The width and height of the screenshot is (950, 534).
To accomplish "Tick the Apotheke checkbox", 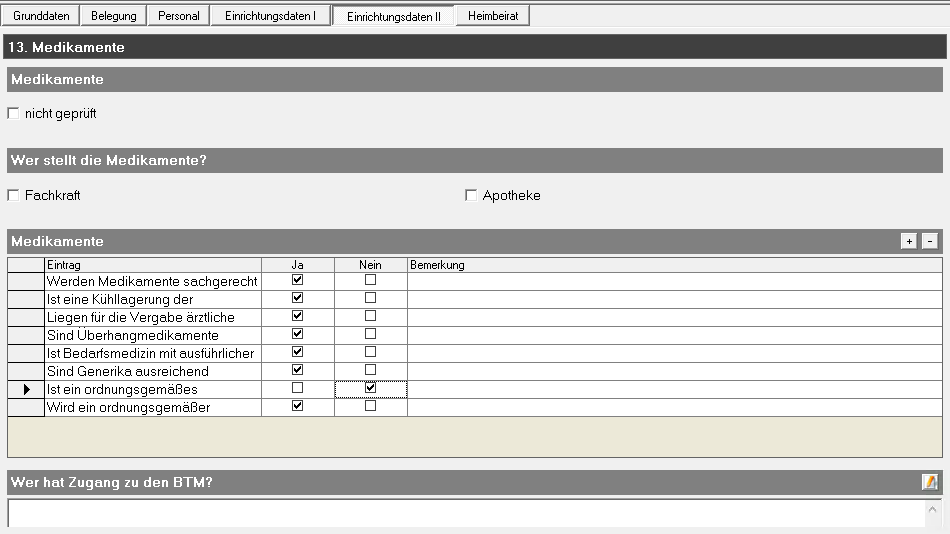I will 471,196.
